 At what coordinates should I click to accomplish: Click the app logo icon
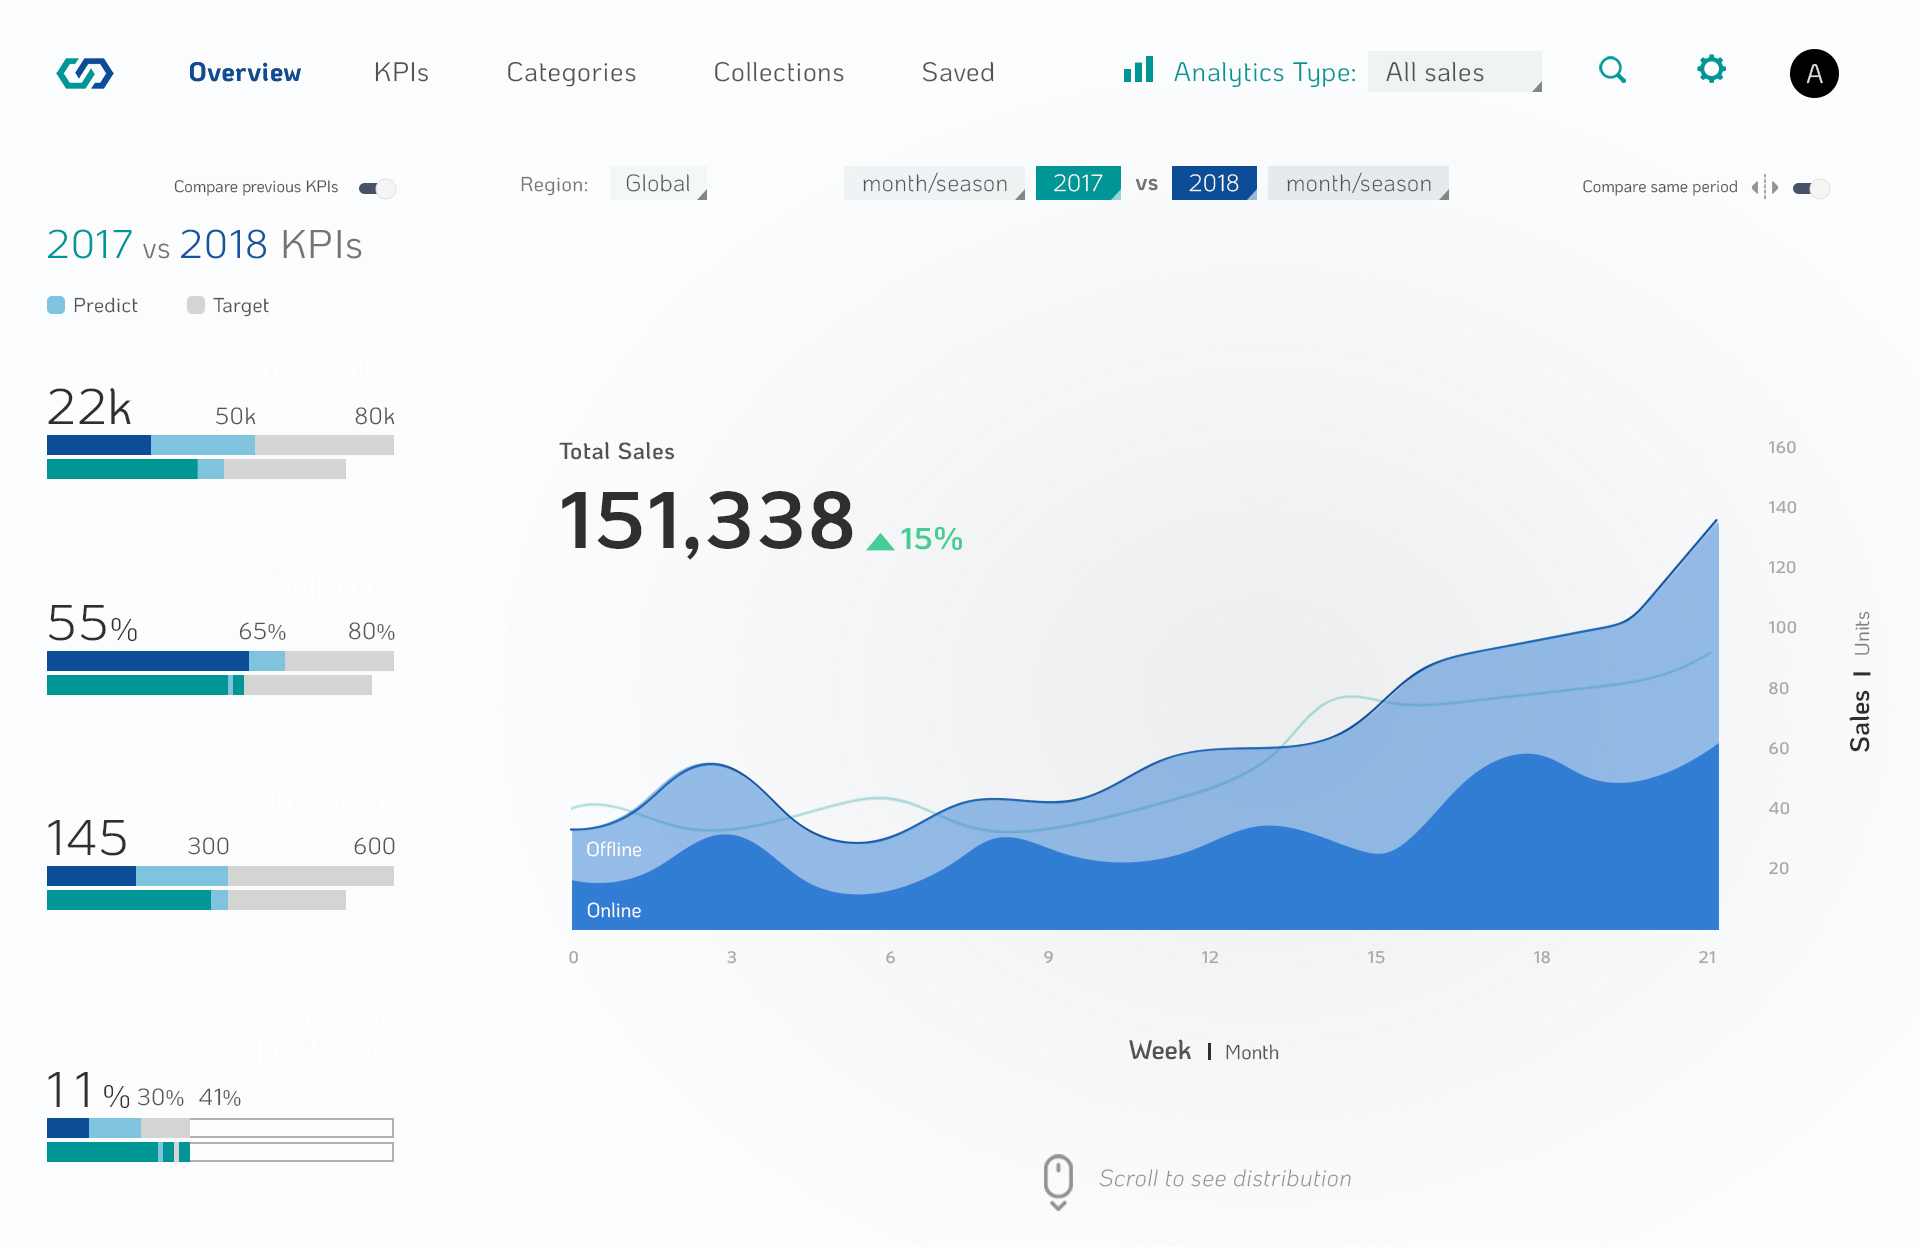pyautogui.click(x=85, y=73)
